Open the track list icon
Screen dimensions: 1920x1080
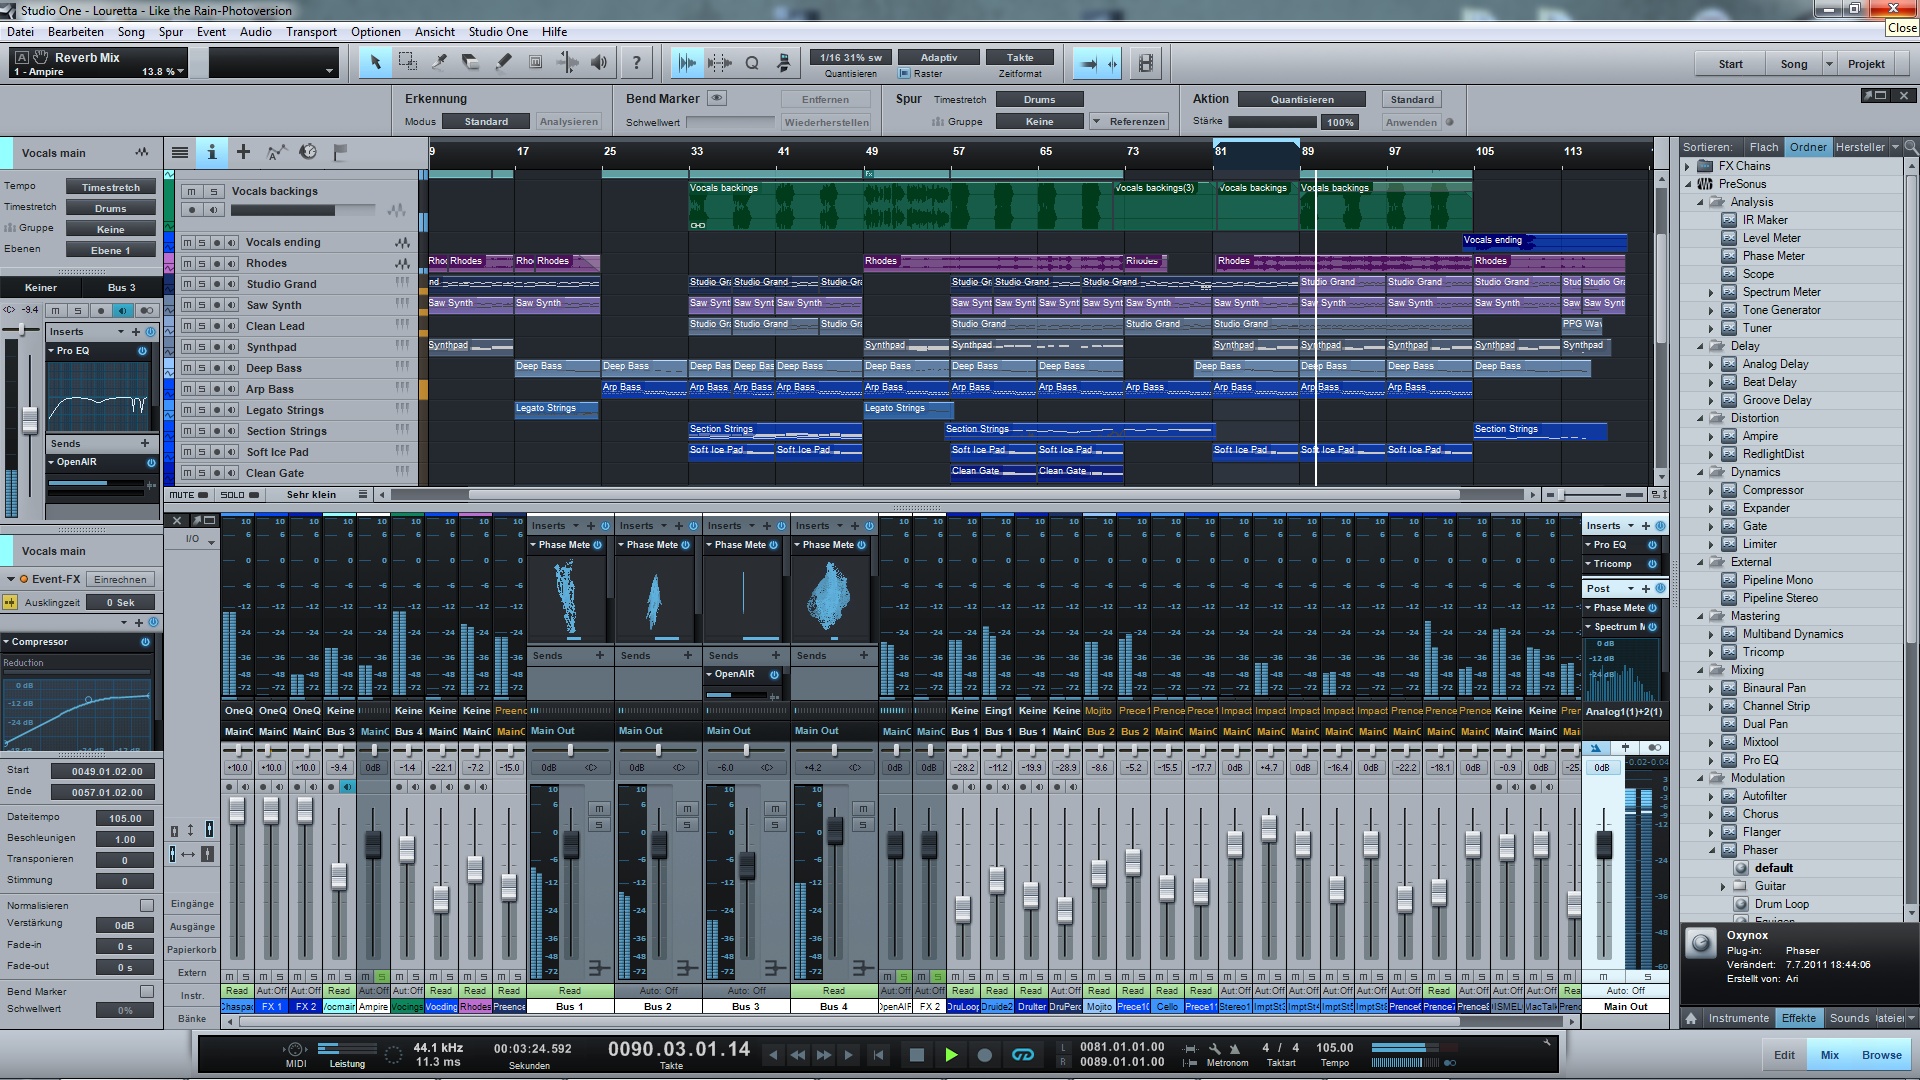point(180,152)
